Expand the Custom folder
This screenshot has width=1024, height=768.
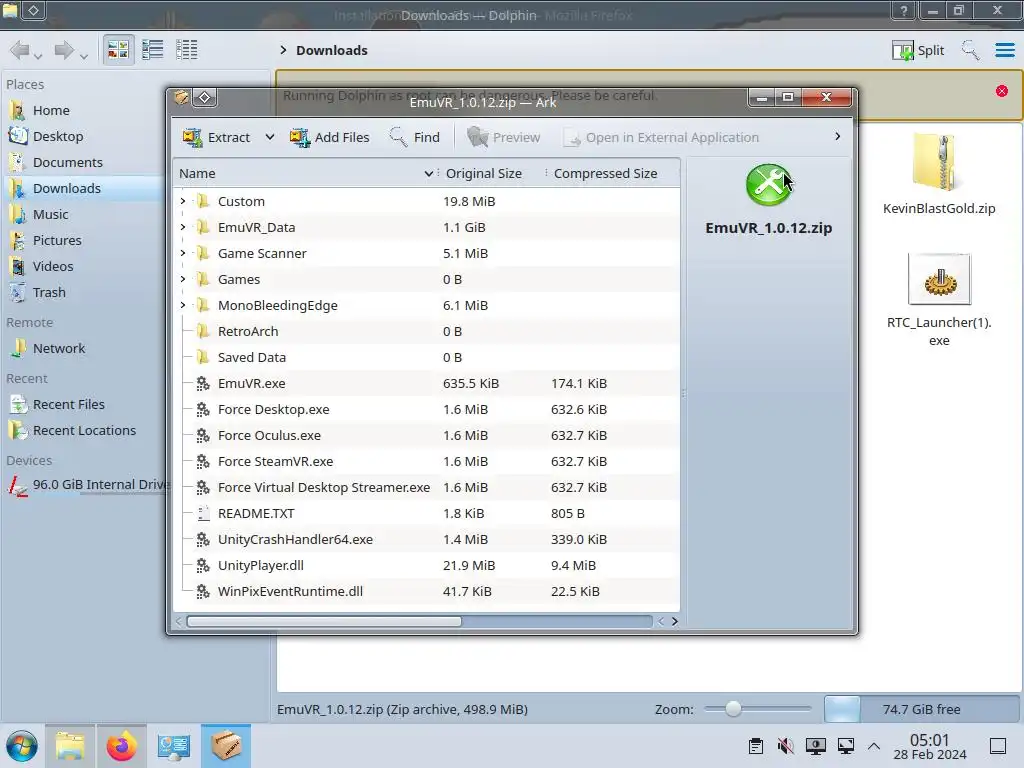click(184, 201)
